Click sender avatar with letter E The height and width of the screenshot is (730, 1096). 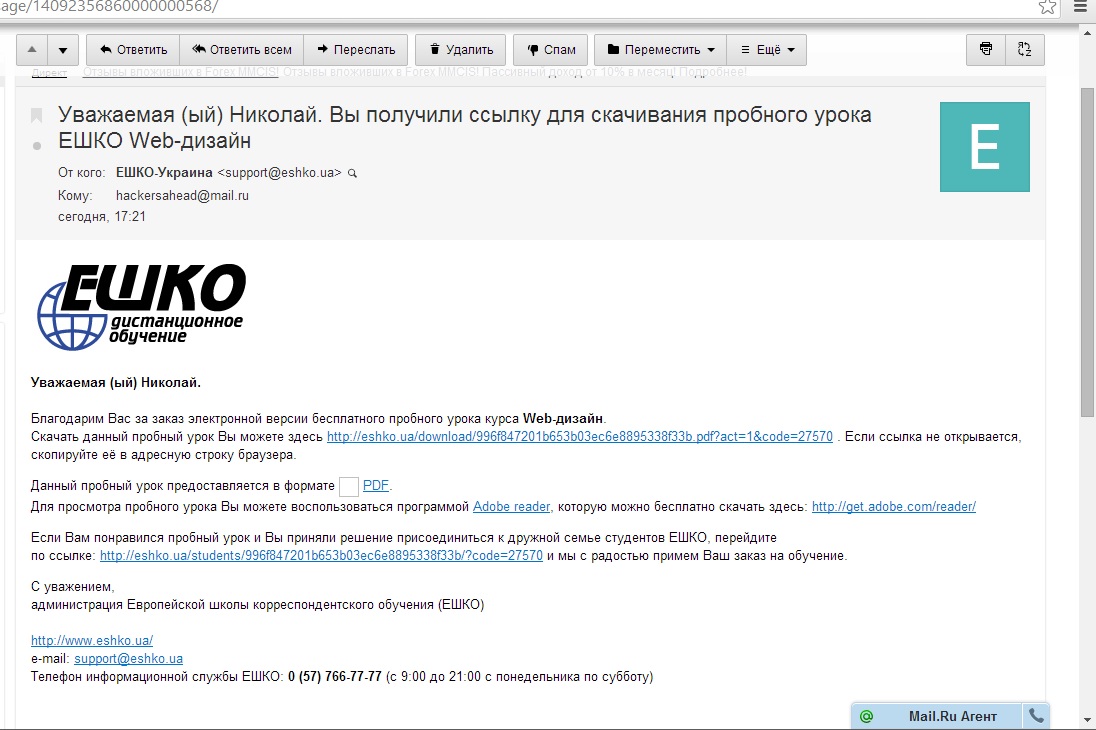coord(984,147)
